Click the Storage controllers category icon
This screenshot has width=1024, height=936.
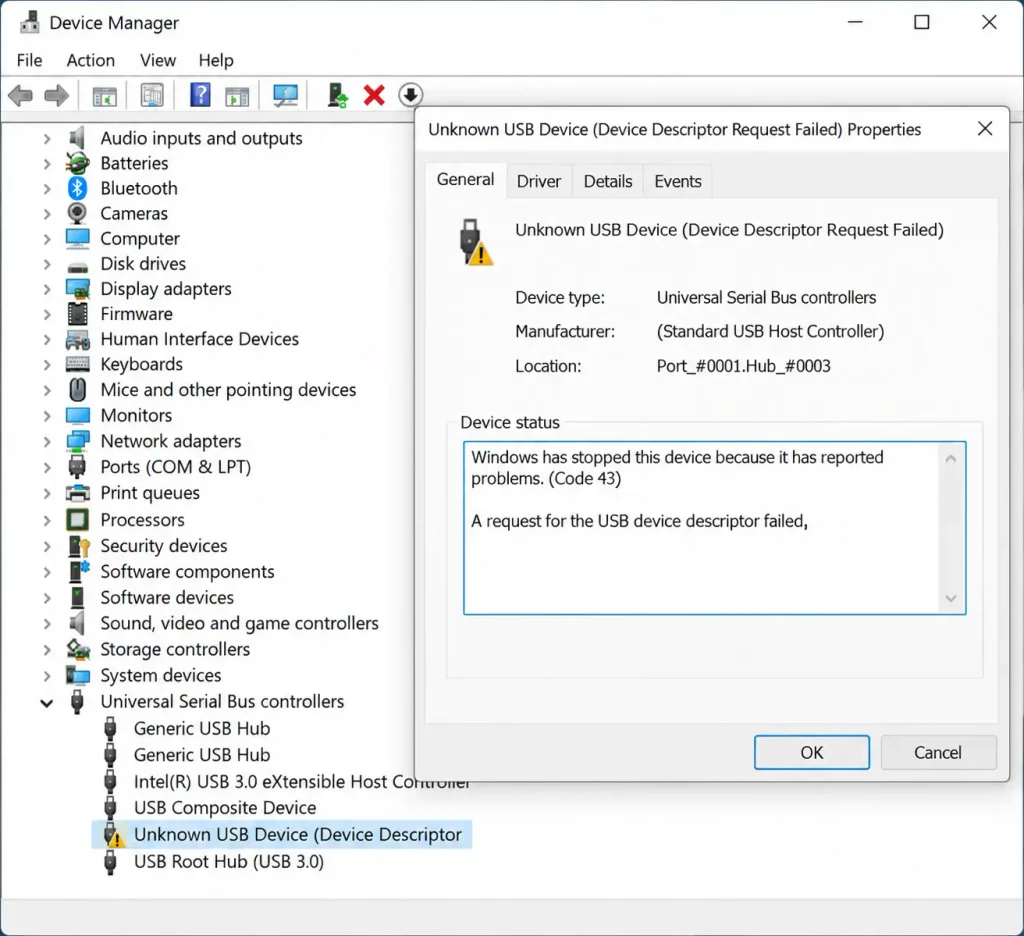pyautogui.click(x=77, y=649)
